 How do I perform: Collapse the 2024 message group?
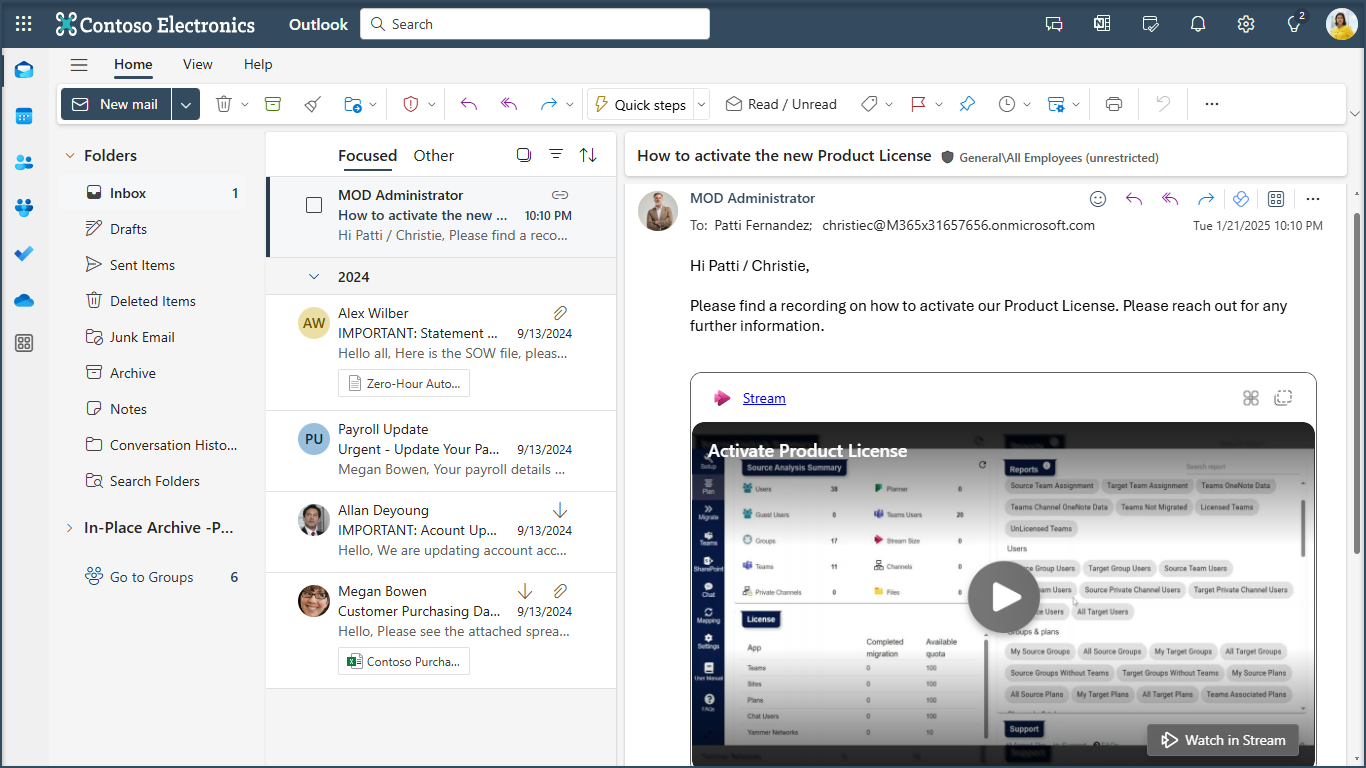tap(314, 277)
